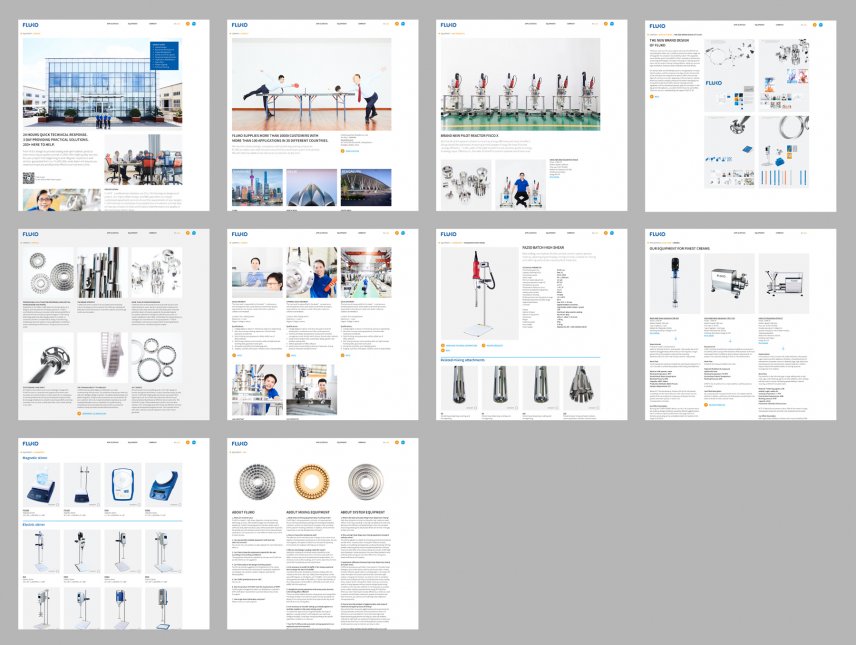Click the Electric stirrer section heading
Screen dimensions: 856x645
tap(38, 523)
